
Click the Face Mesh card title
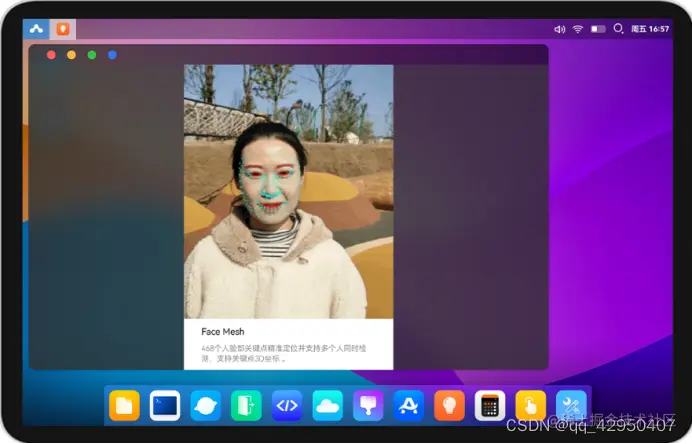pyautogui.click(x=223, y=332)
